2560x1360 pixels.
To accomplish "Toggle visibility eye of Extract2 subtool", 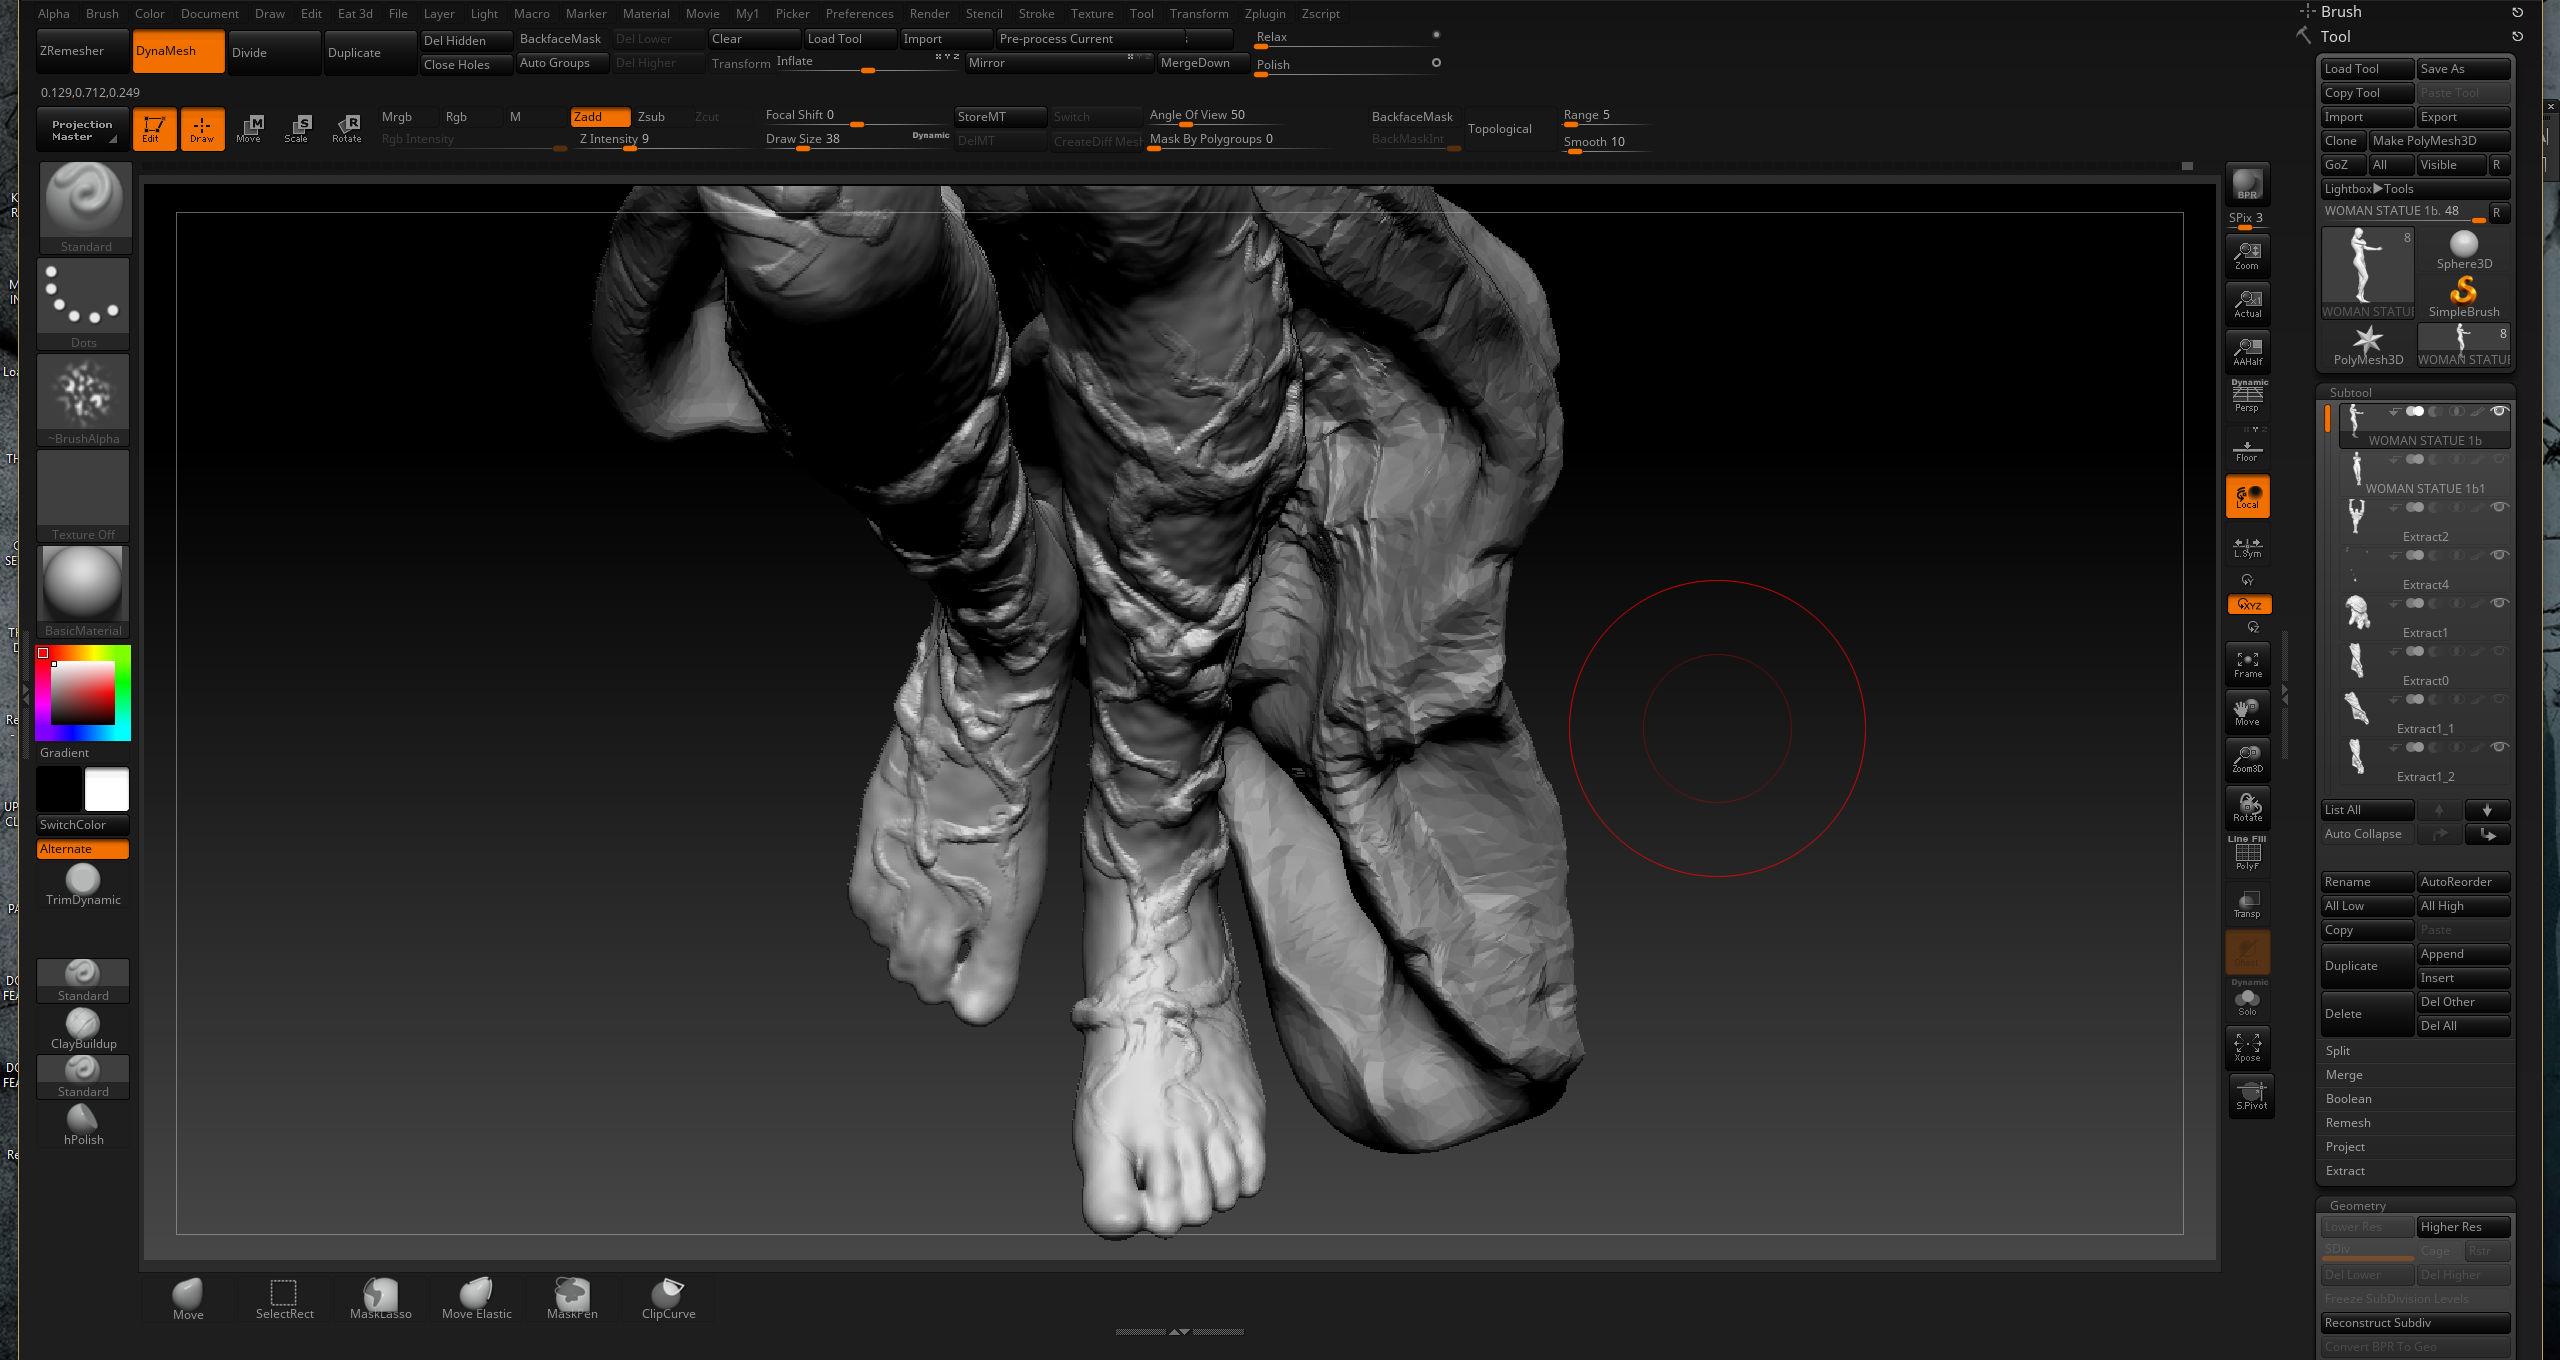I will (2499, 507).
